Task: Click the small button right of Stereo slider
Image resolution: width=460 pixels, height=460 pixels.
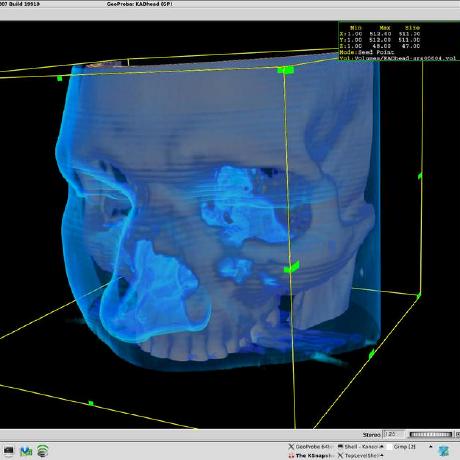Action: 458,434
